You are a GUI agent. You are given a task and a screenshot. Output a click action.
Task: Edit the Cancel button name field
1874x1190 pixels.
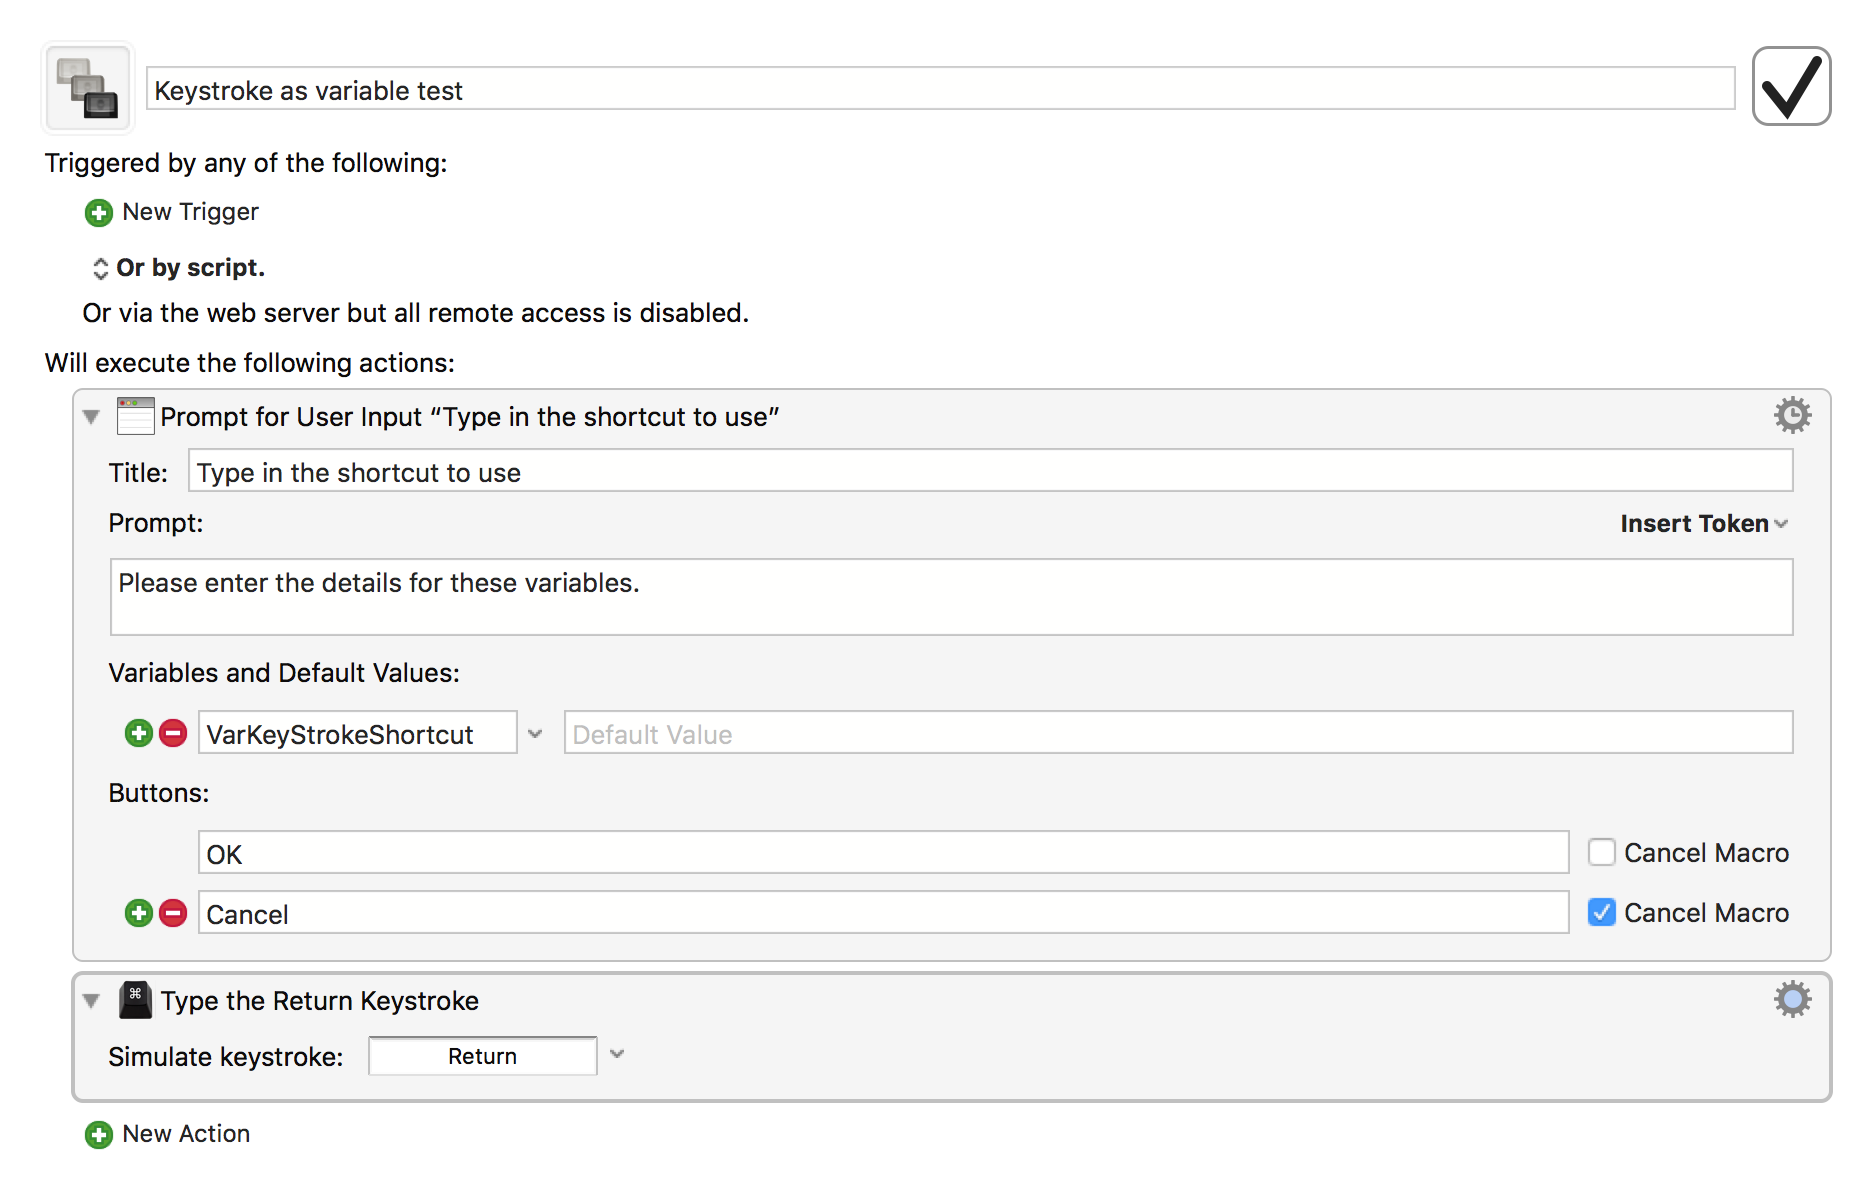pos(883,913)
